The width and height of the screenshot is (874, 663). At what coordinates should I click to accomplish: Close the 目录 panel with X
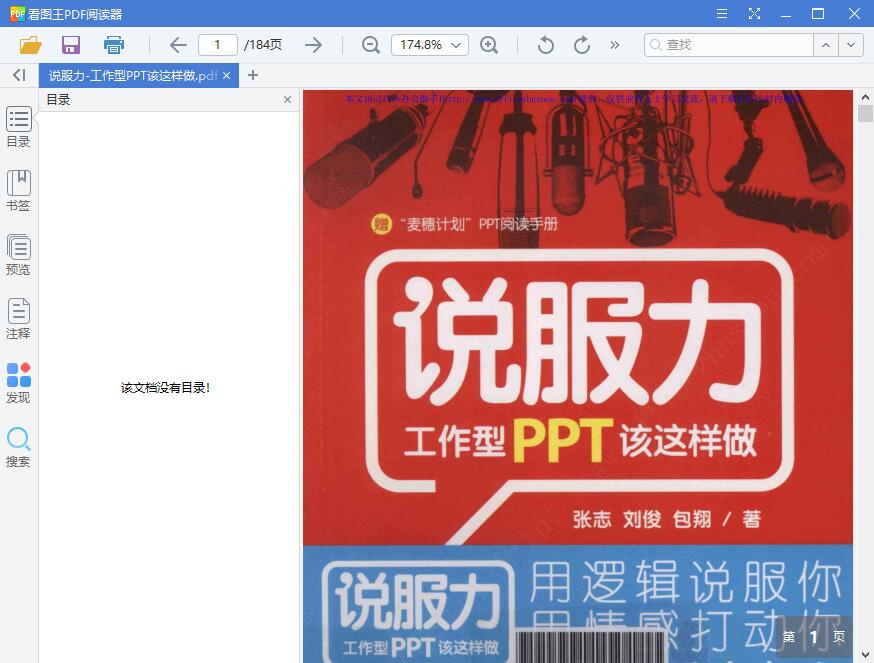[287, 99]
